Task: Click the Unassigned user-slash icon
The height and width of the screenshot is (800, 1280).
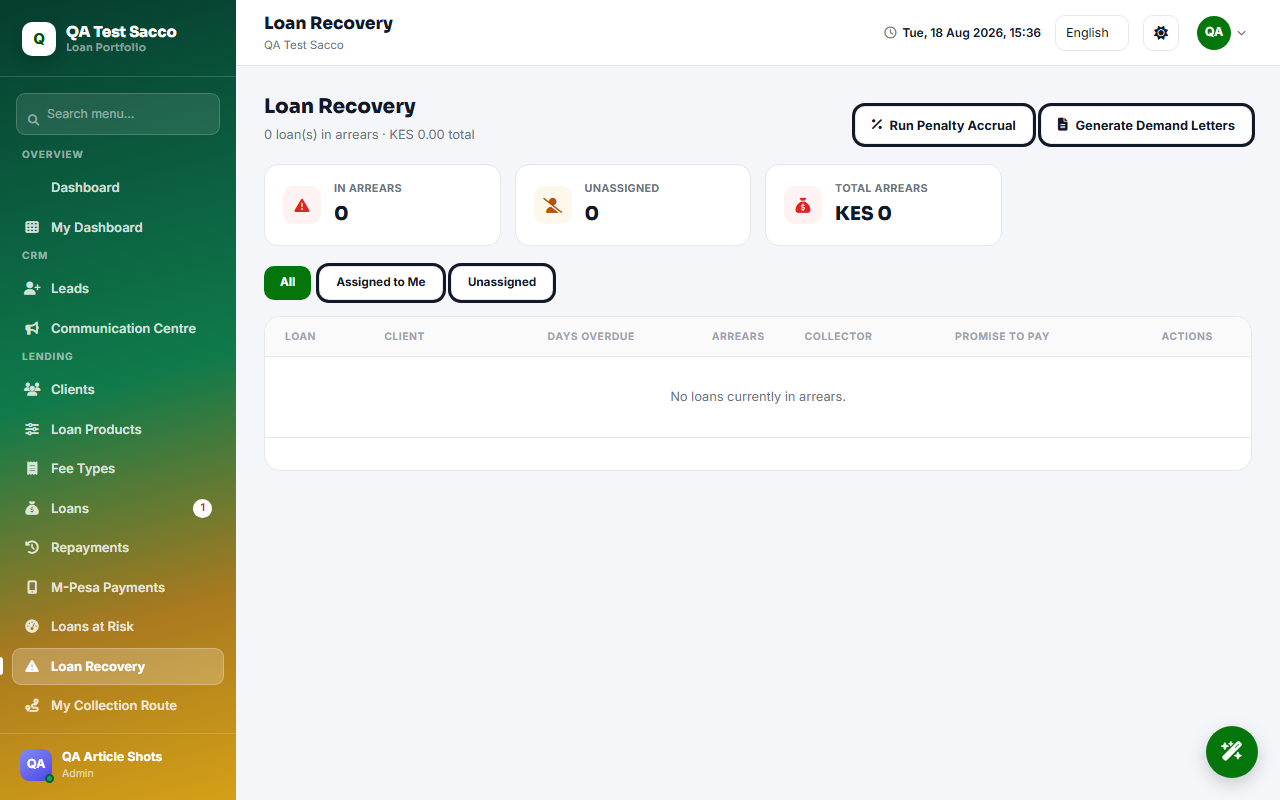Action: (x=552, y=205)
